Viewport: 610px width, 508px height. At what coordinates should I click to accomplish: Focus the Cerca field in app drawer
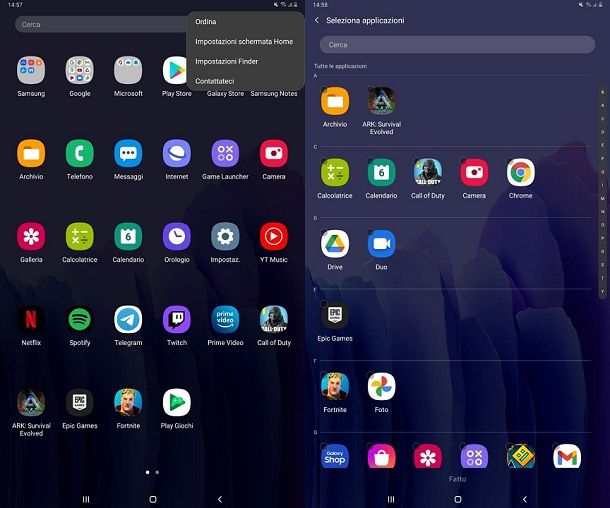pyautogui.click(x=101, y=25)
